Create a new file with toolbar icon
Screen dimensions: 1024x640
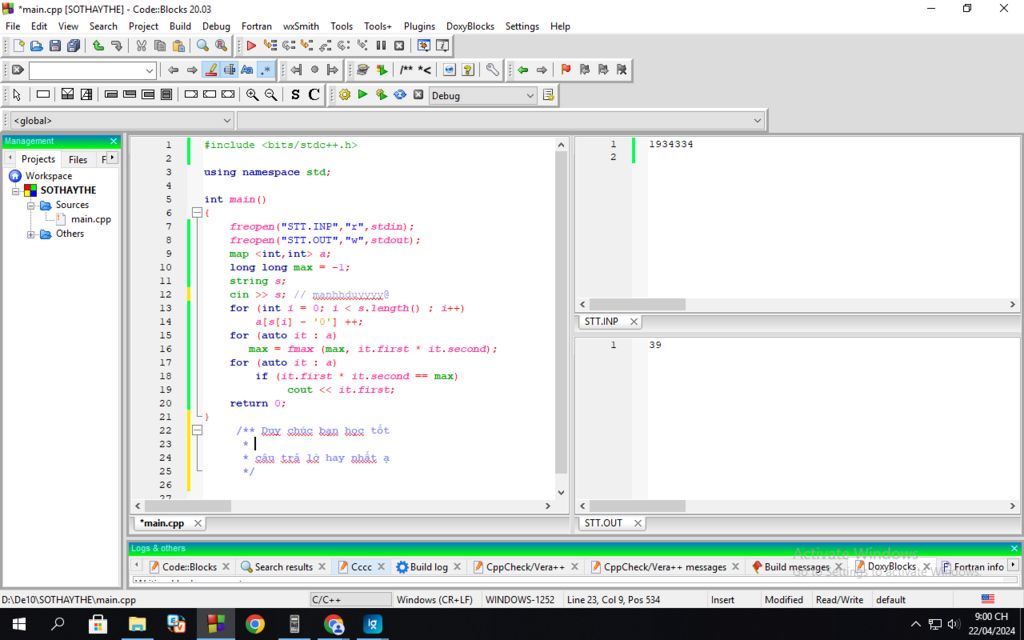pyautogui.click(x=18, y=46)
